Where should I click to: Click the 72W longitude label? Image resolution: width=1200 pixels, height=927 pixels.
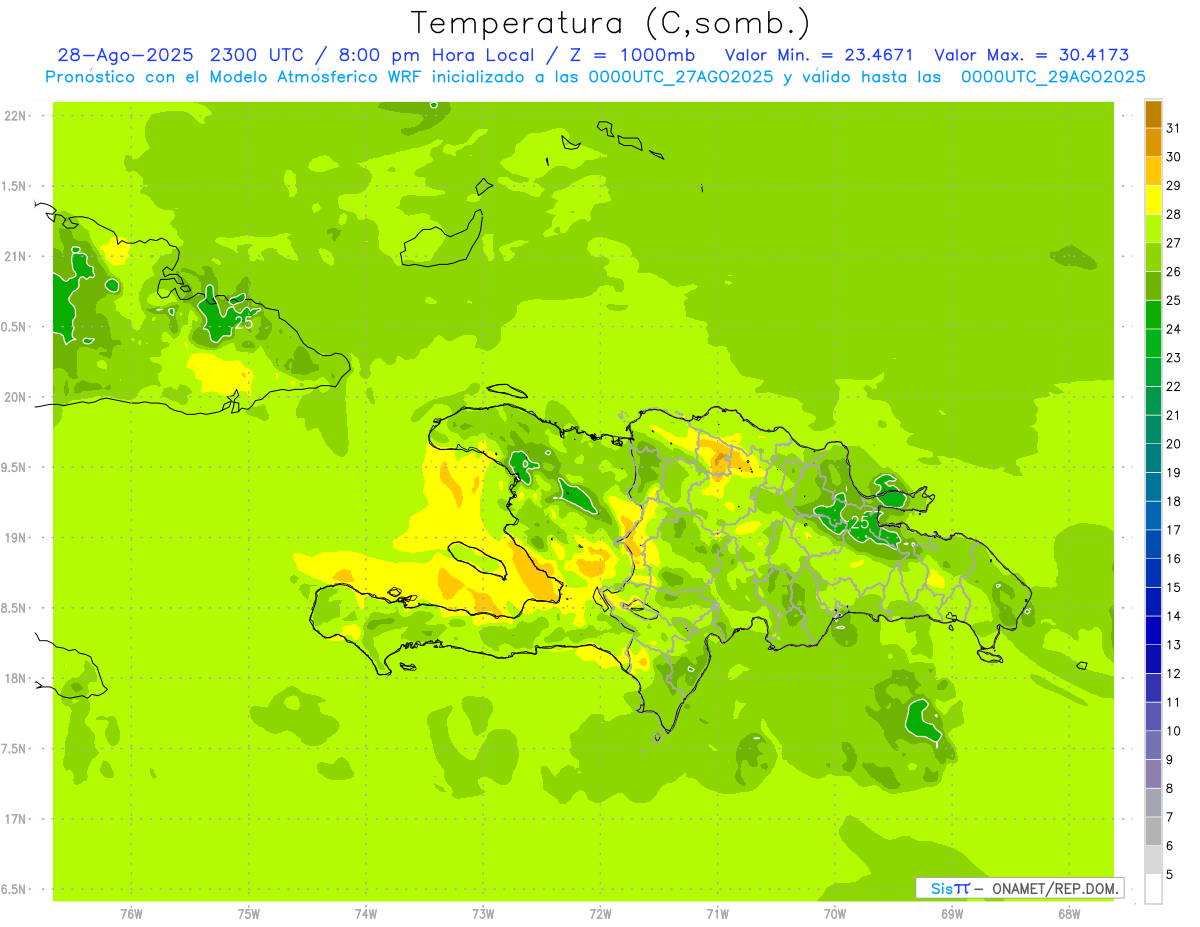point(600,914)
